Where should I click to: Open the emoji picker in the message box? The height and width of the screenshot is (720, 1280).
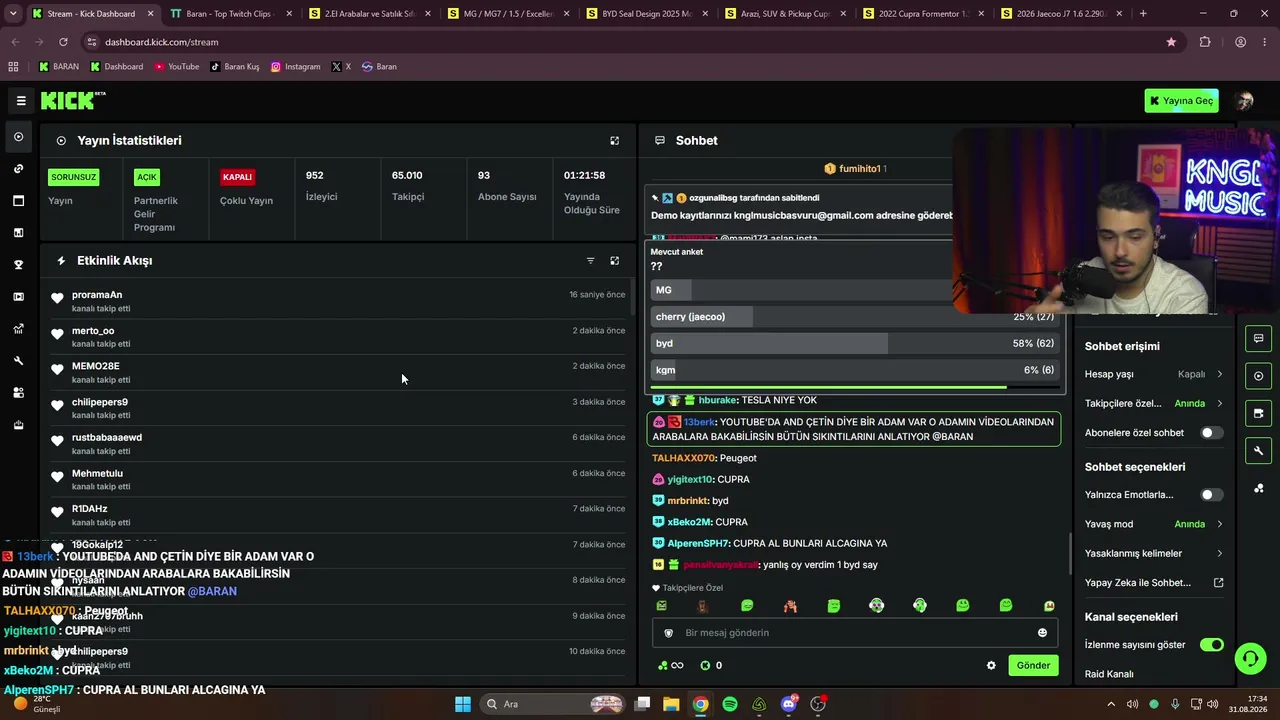point(1042,633)
